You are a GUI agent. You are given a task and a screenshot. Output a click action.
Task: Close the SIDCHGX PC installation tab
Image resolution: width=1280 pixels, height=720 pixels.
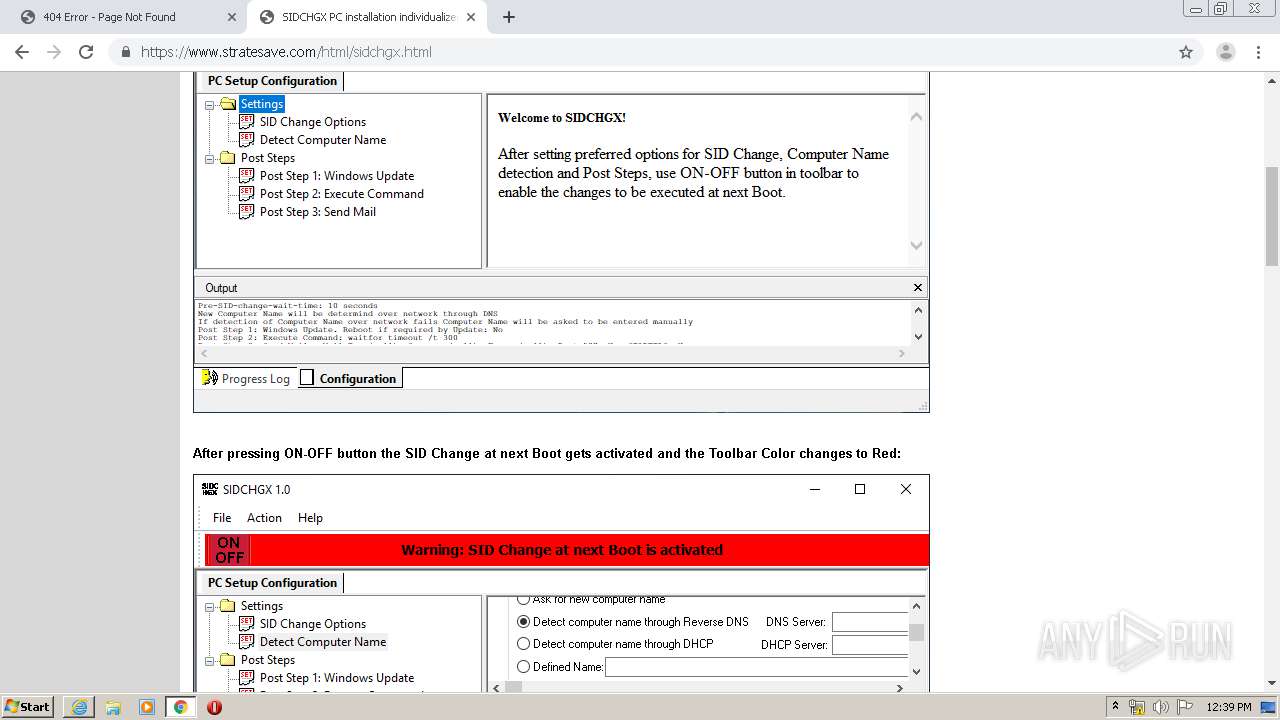tap(471, 17)
